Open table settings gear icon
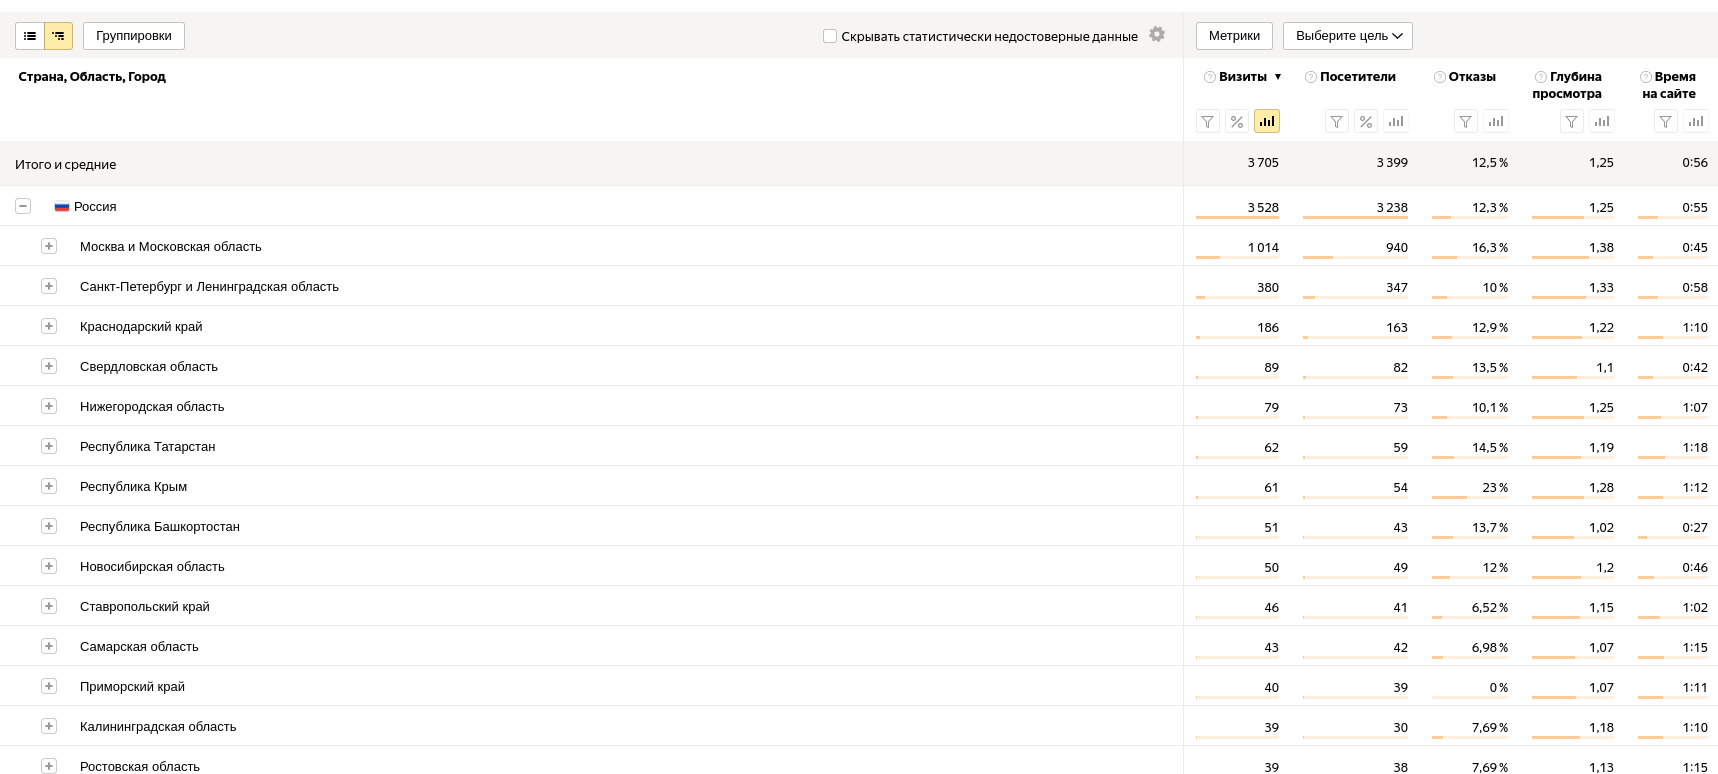The image size is (1718, 774). [x=1157, y=34]
